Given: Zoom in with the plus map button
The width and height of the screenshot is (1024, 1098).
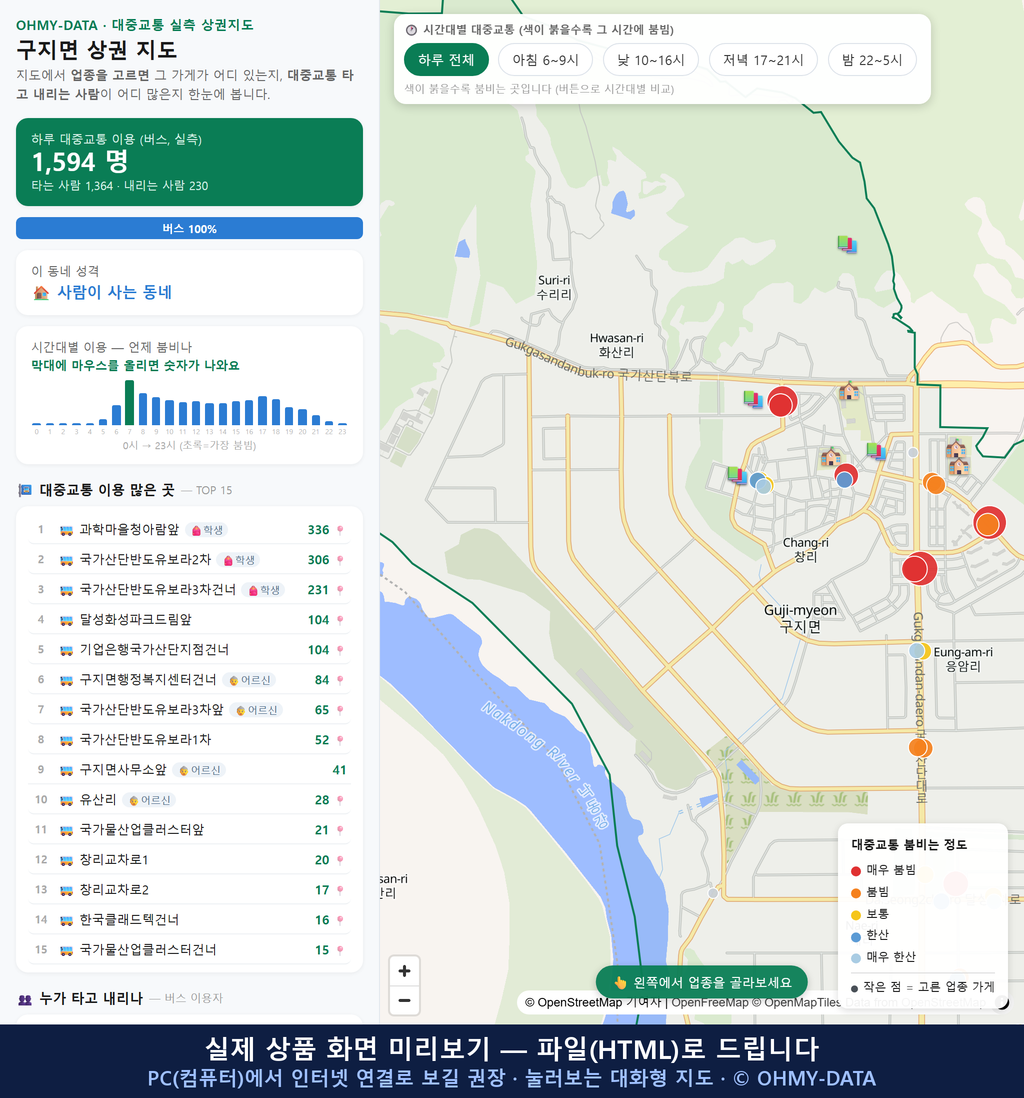Looking at the screenshot, I should [404, 971].
